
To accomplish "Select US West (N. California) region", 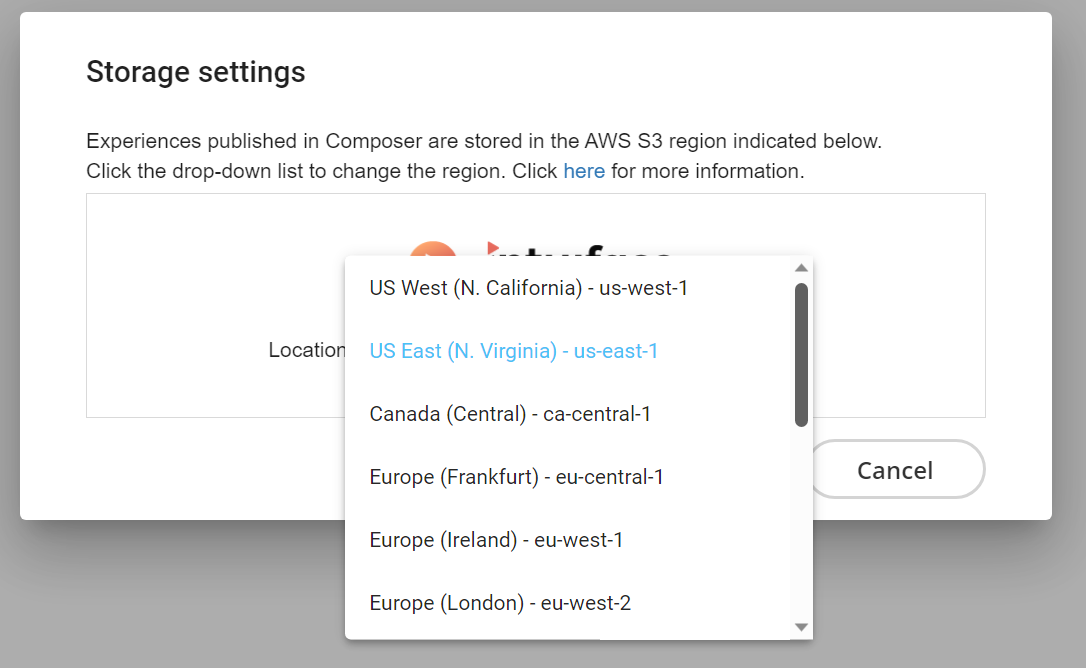I will coord(567,288).
